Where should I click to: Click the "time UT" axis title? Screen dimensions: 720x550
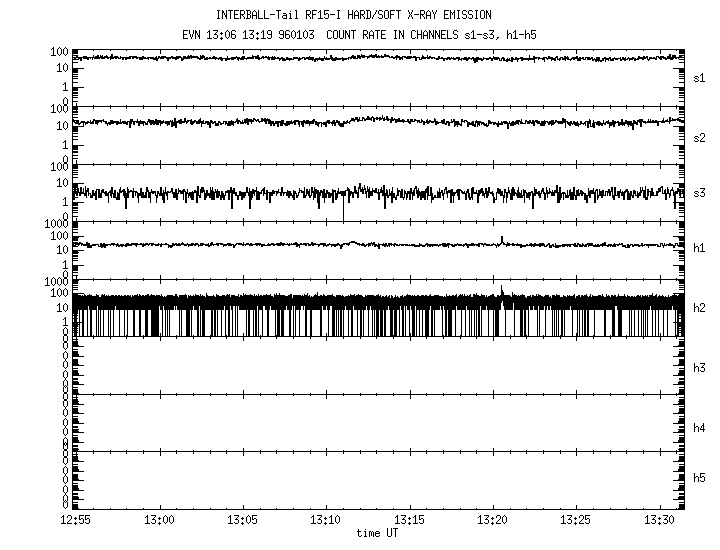(x=378, y=533)
